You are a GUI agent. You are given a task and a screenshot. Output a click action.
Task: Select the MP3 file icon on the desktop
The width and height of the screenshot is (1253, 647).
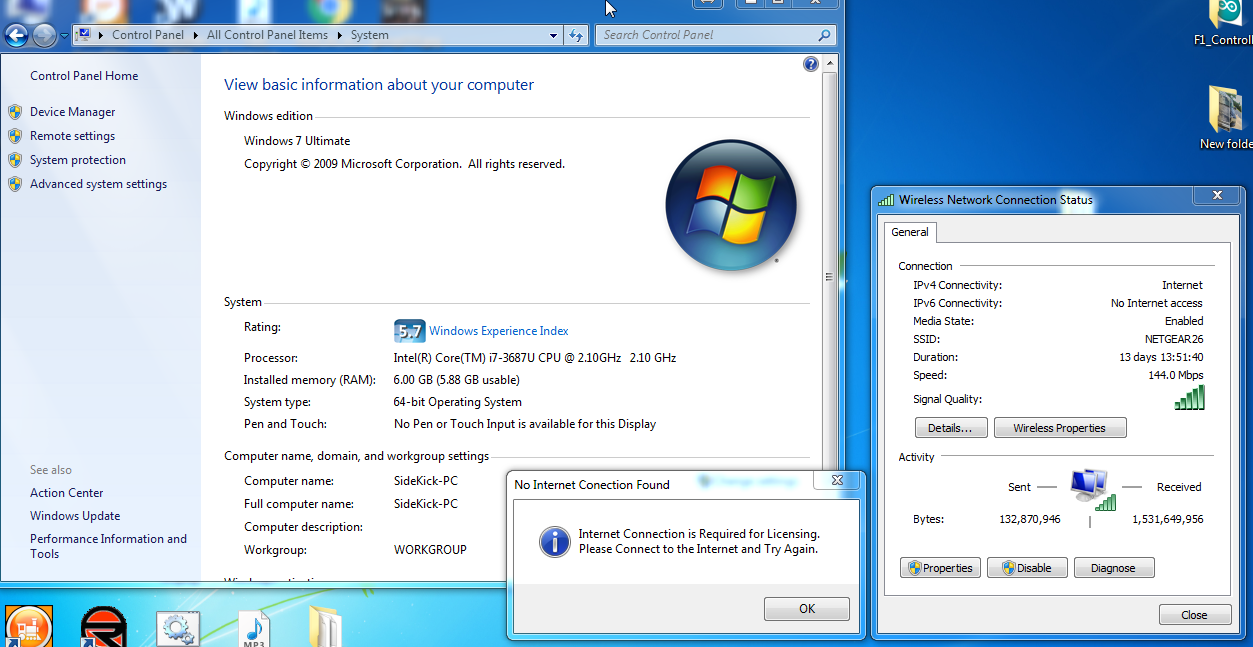coord(253,628)
